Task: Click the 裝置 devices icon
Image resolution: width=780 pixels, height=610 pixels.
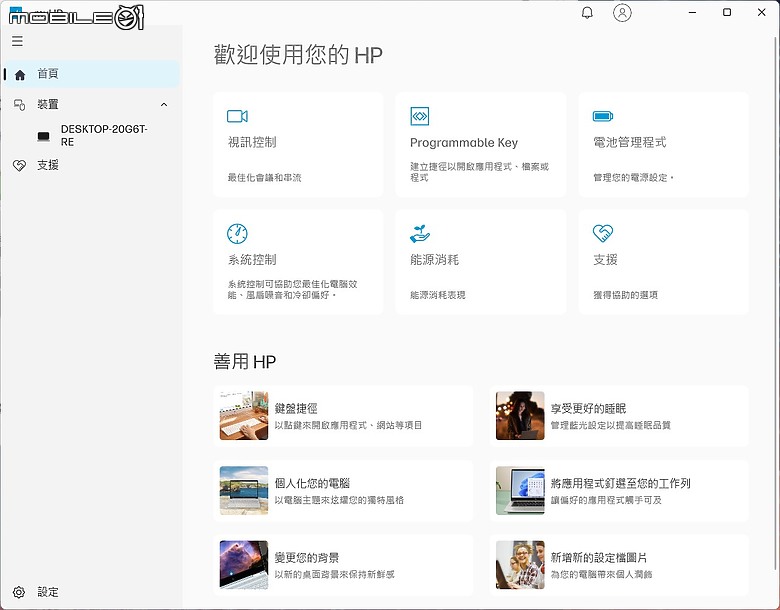Action: tap(19, 105)
